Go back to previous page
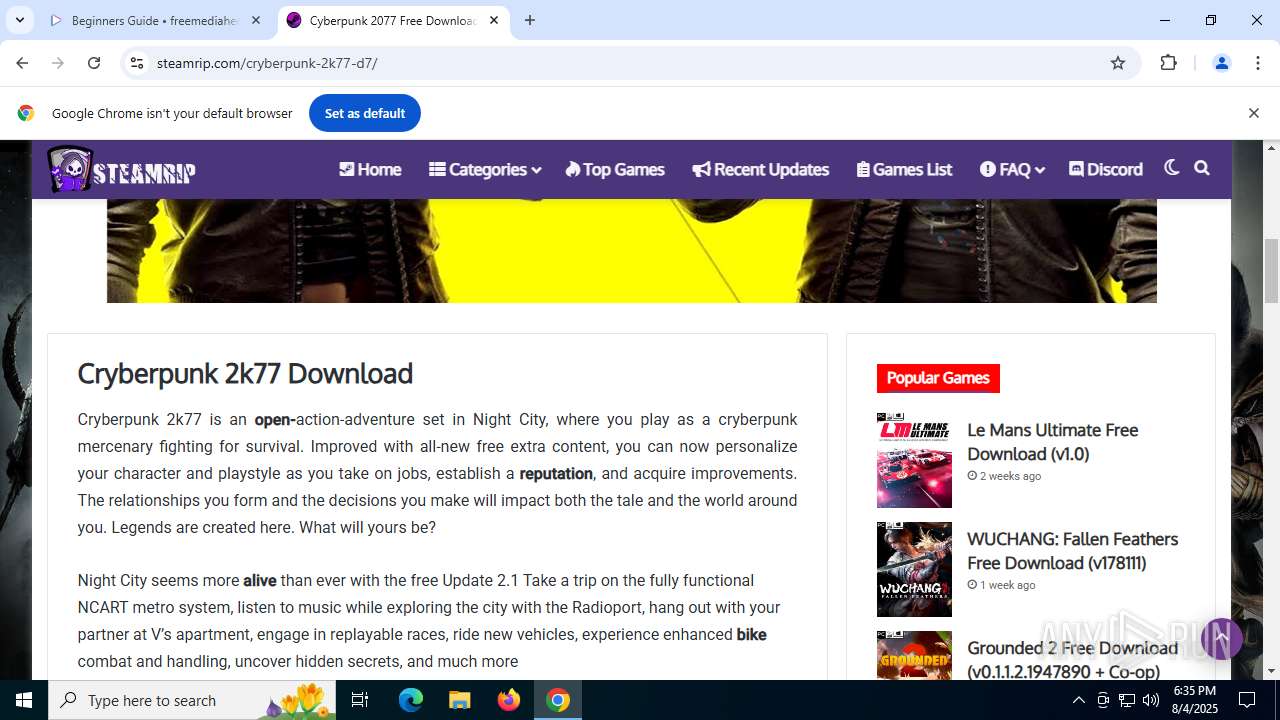The height and width of the screenshot is (720, 1280). pos(22,63)
